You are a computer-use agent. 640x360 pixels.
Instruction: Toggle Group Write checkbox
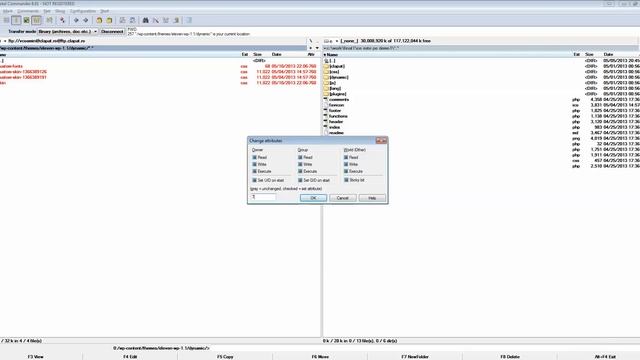[x=300, y=164]
